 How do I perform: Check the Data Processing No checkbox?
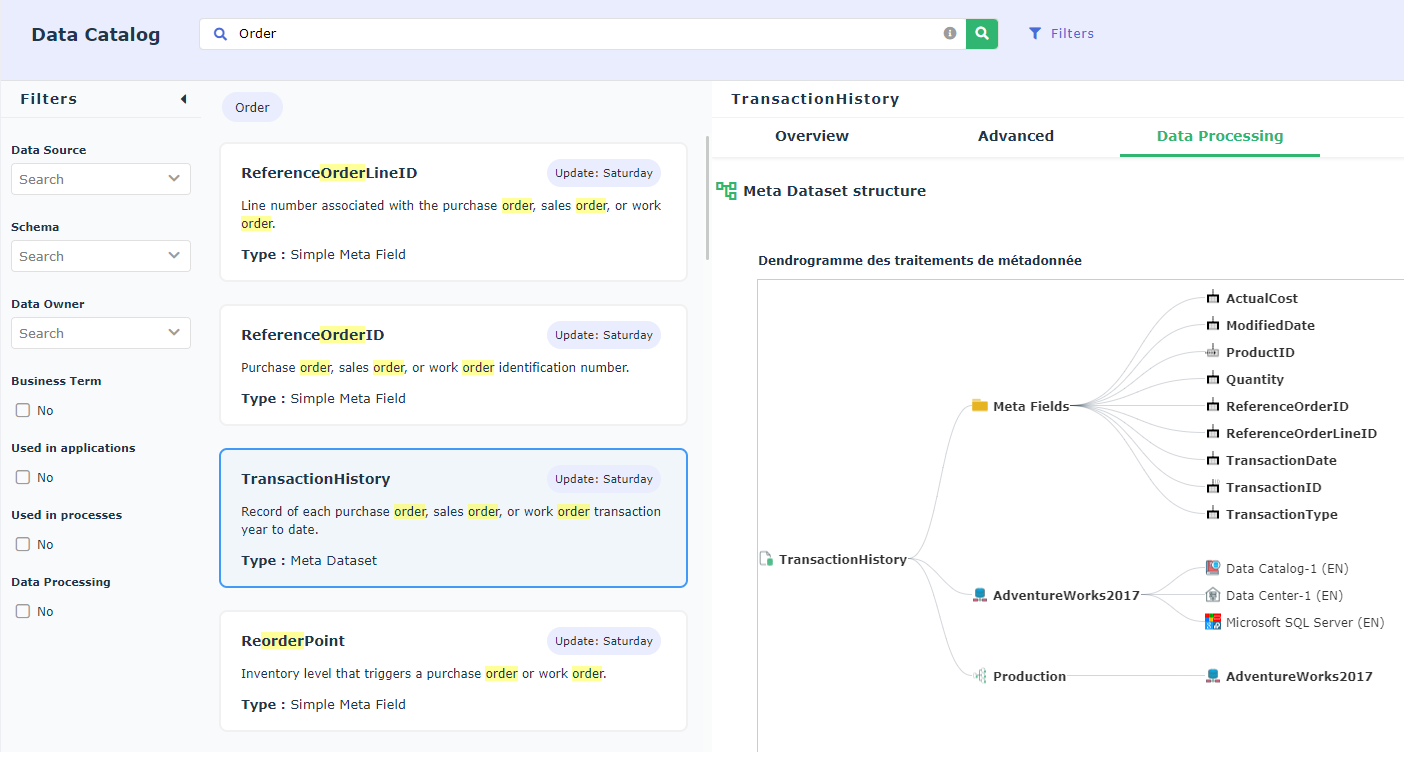click(23, 611)
